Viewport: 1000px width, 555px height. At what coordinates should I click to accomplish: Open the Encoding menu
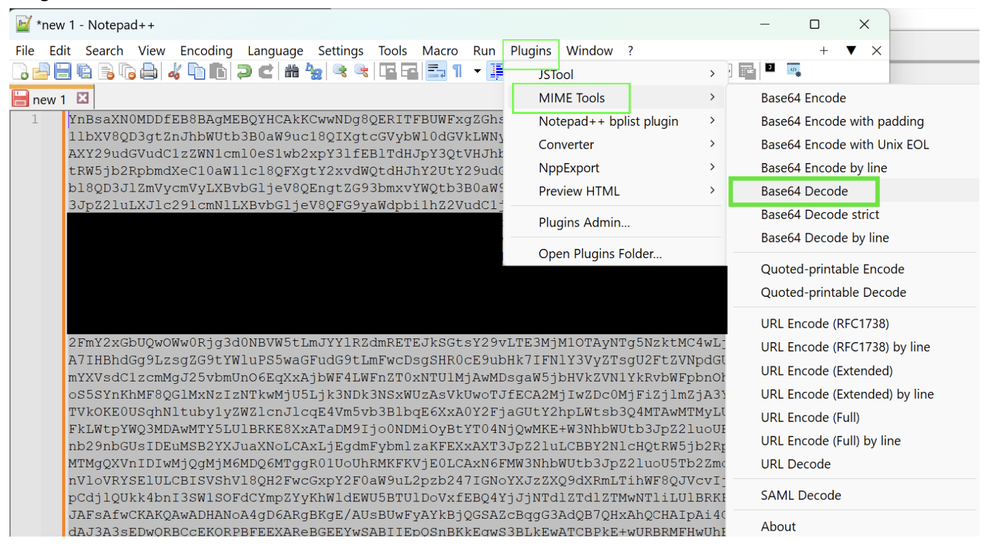[x=206, y=50]
